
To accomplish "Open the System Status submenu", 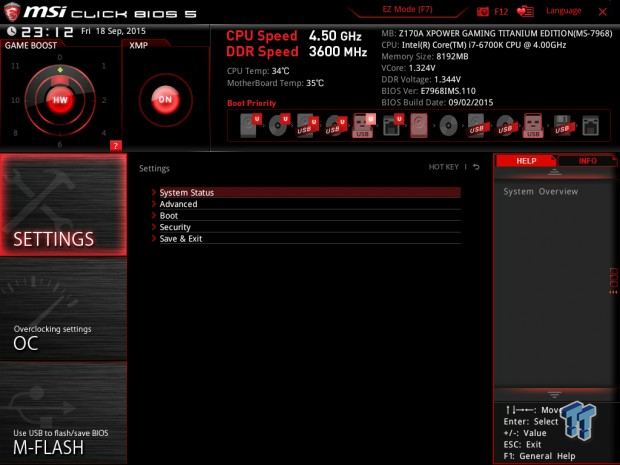I will coord(310,193).
